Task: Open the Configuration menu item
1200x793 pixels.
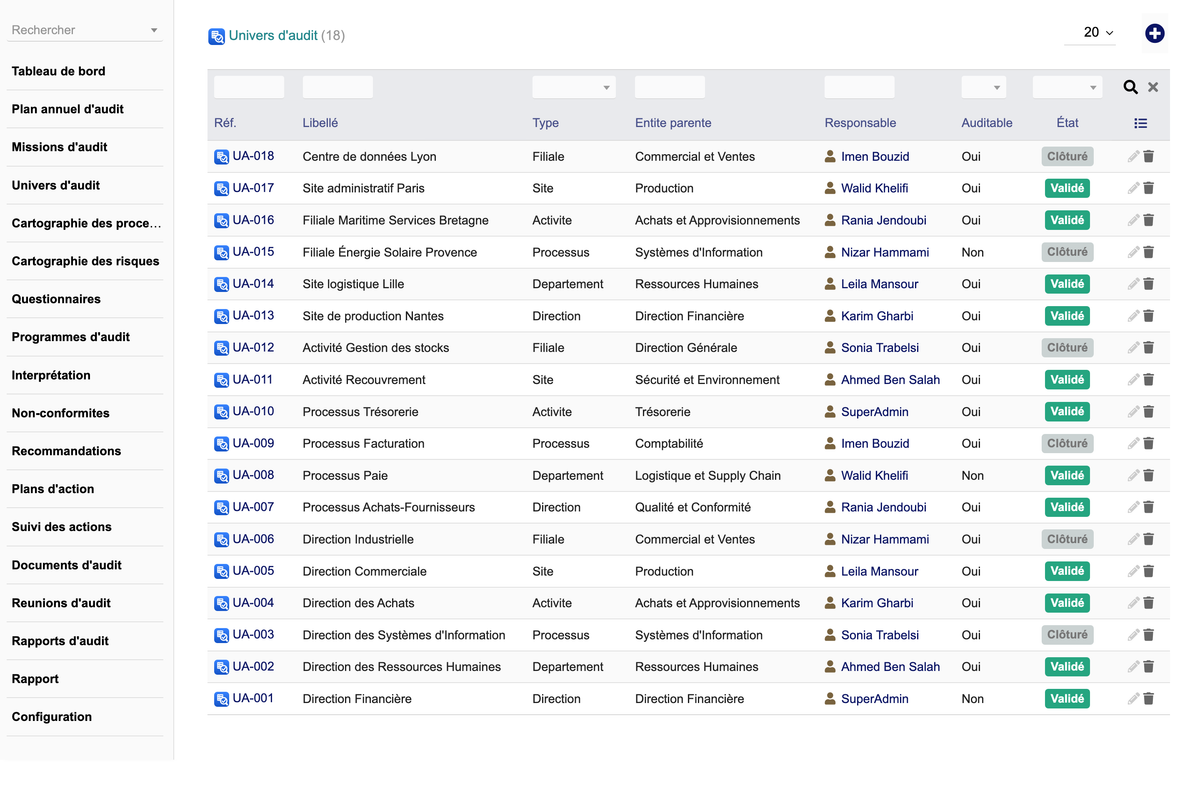Action: [52, 717]
